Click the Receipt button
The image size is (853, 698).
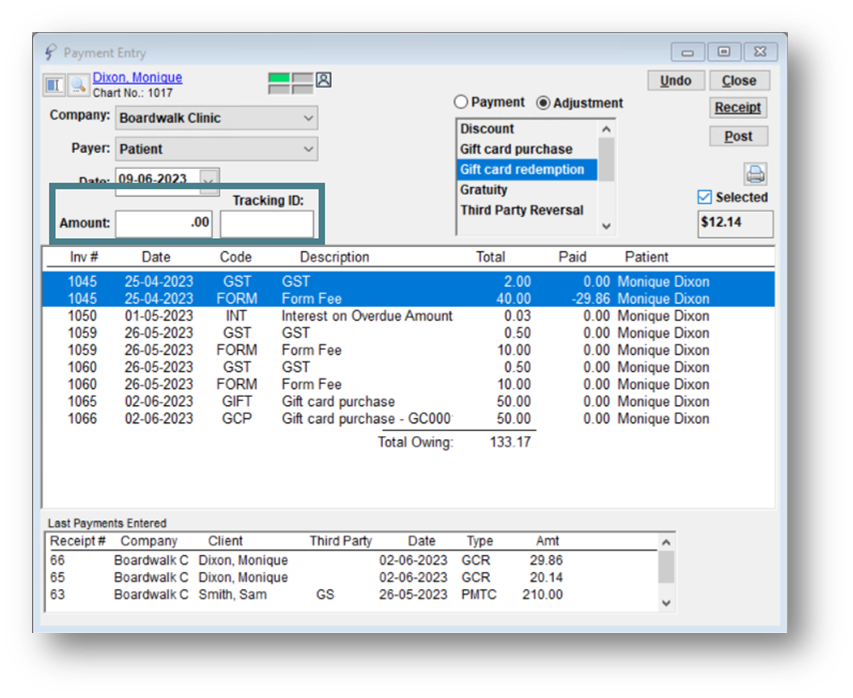[738, 108]
